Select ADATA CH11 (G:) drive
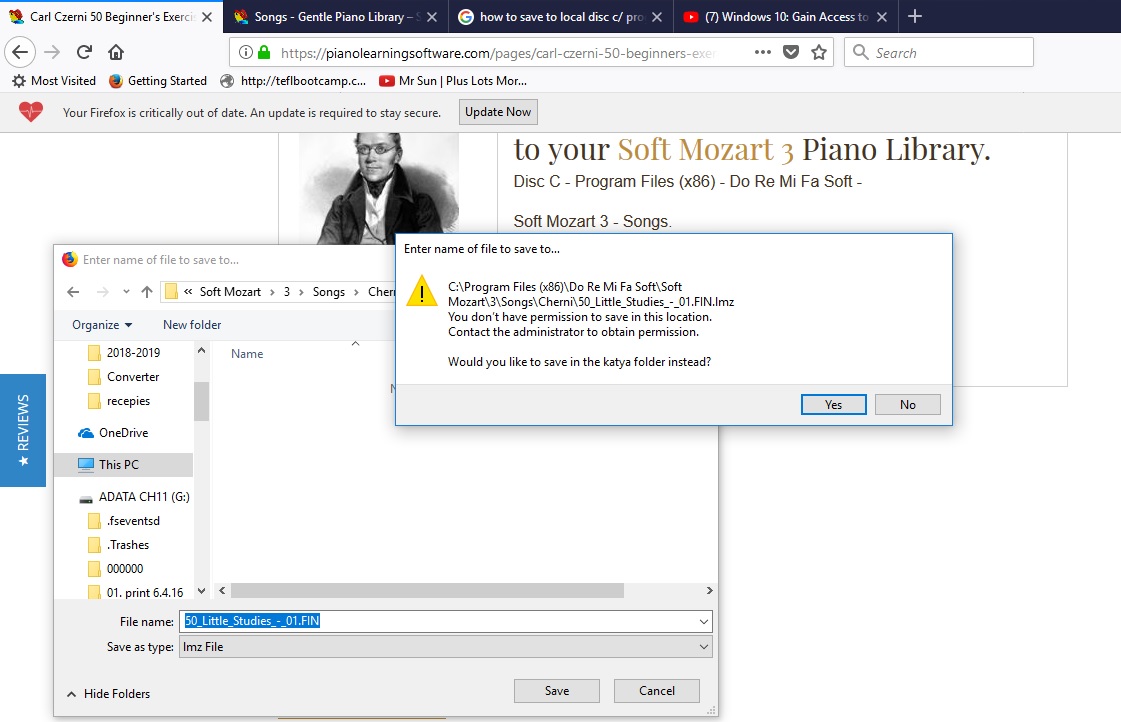The image size is (1121, 722). pos(134,497)
